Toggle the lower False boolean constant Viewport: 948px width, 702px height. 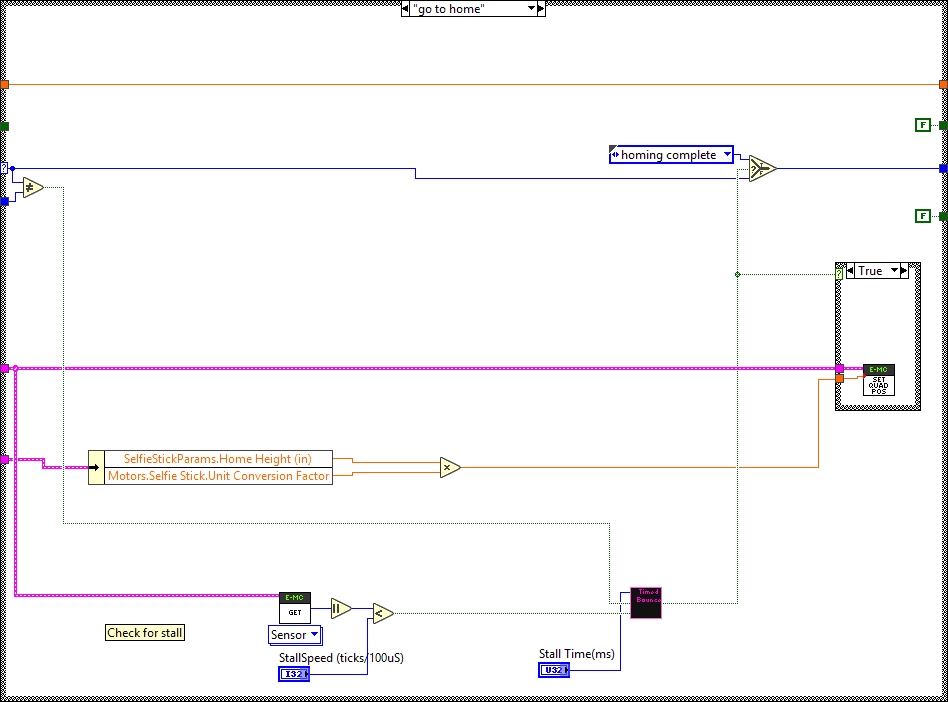click(923, 216)
